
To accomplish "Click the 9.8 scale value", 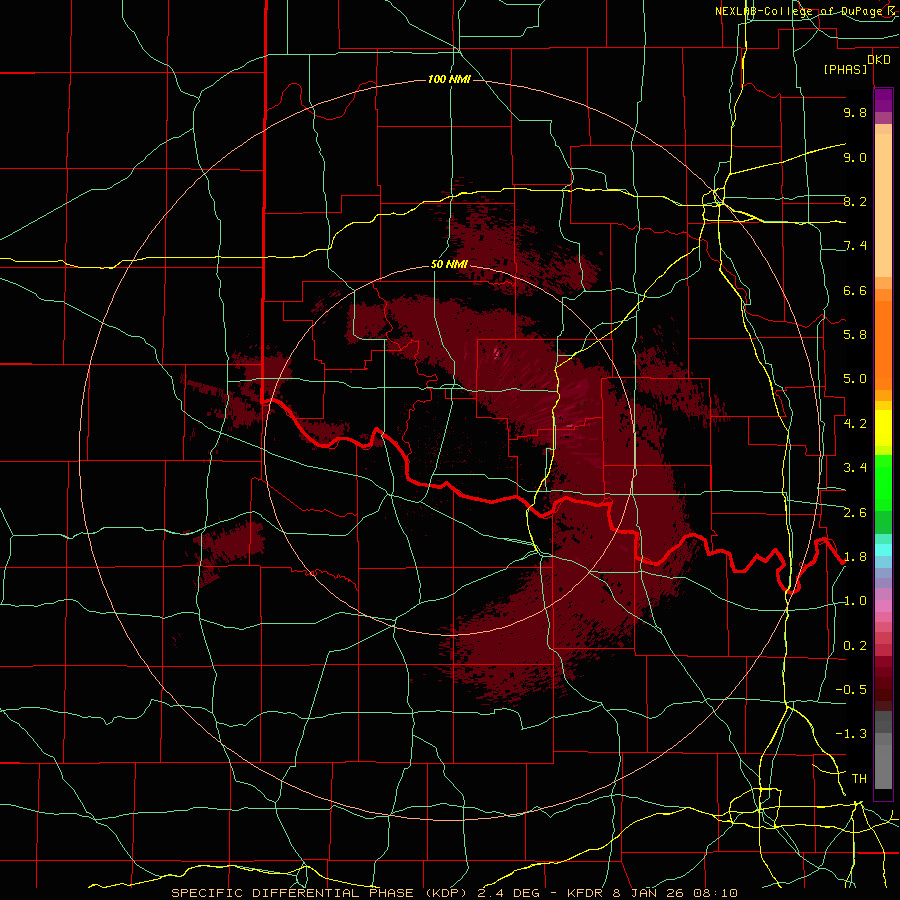I will pos(855,112).
